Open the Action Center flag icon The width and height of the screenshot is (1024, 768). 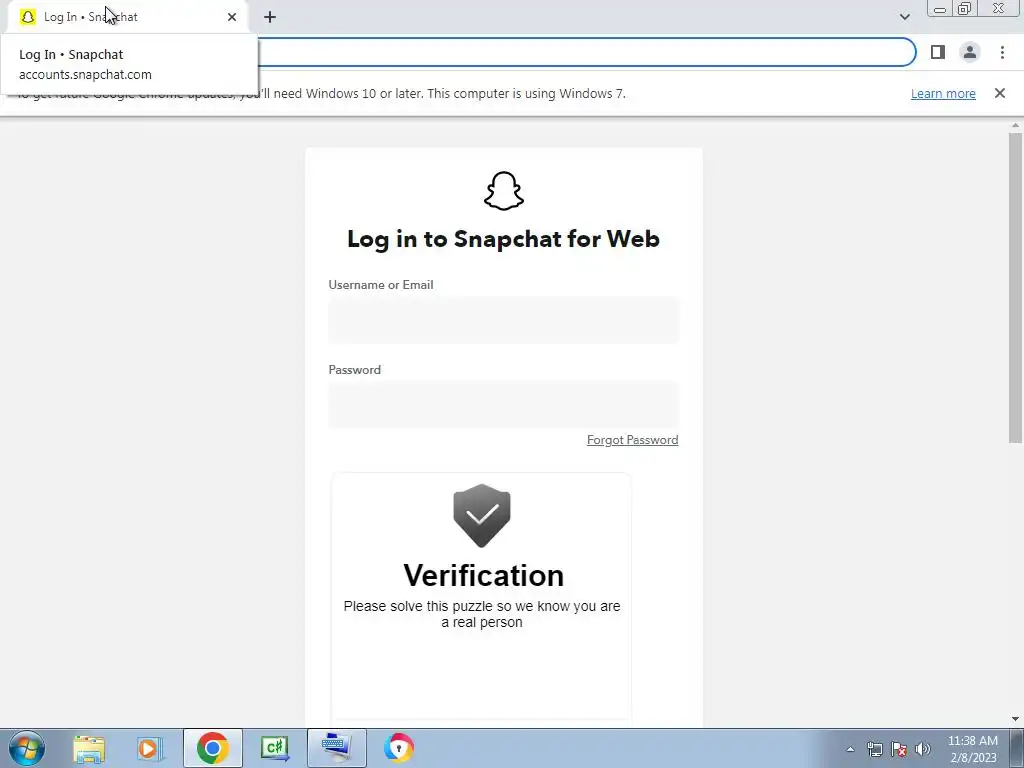click(899, 749)
